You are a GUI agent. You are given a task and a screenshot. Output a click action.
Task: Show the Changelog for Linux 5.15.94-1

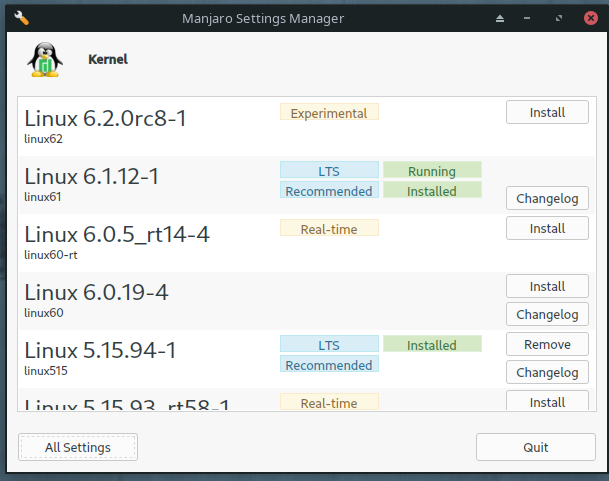tap(547, 372)
